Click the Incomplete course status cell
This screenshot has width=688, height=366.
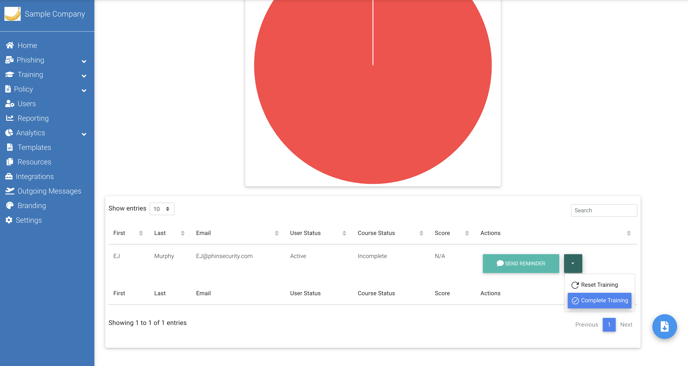coord(372,256)
